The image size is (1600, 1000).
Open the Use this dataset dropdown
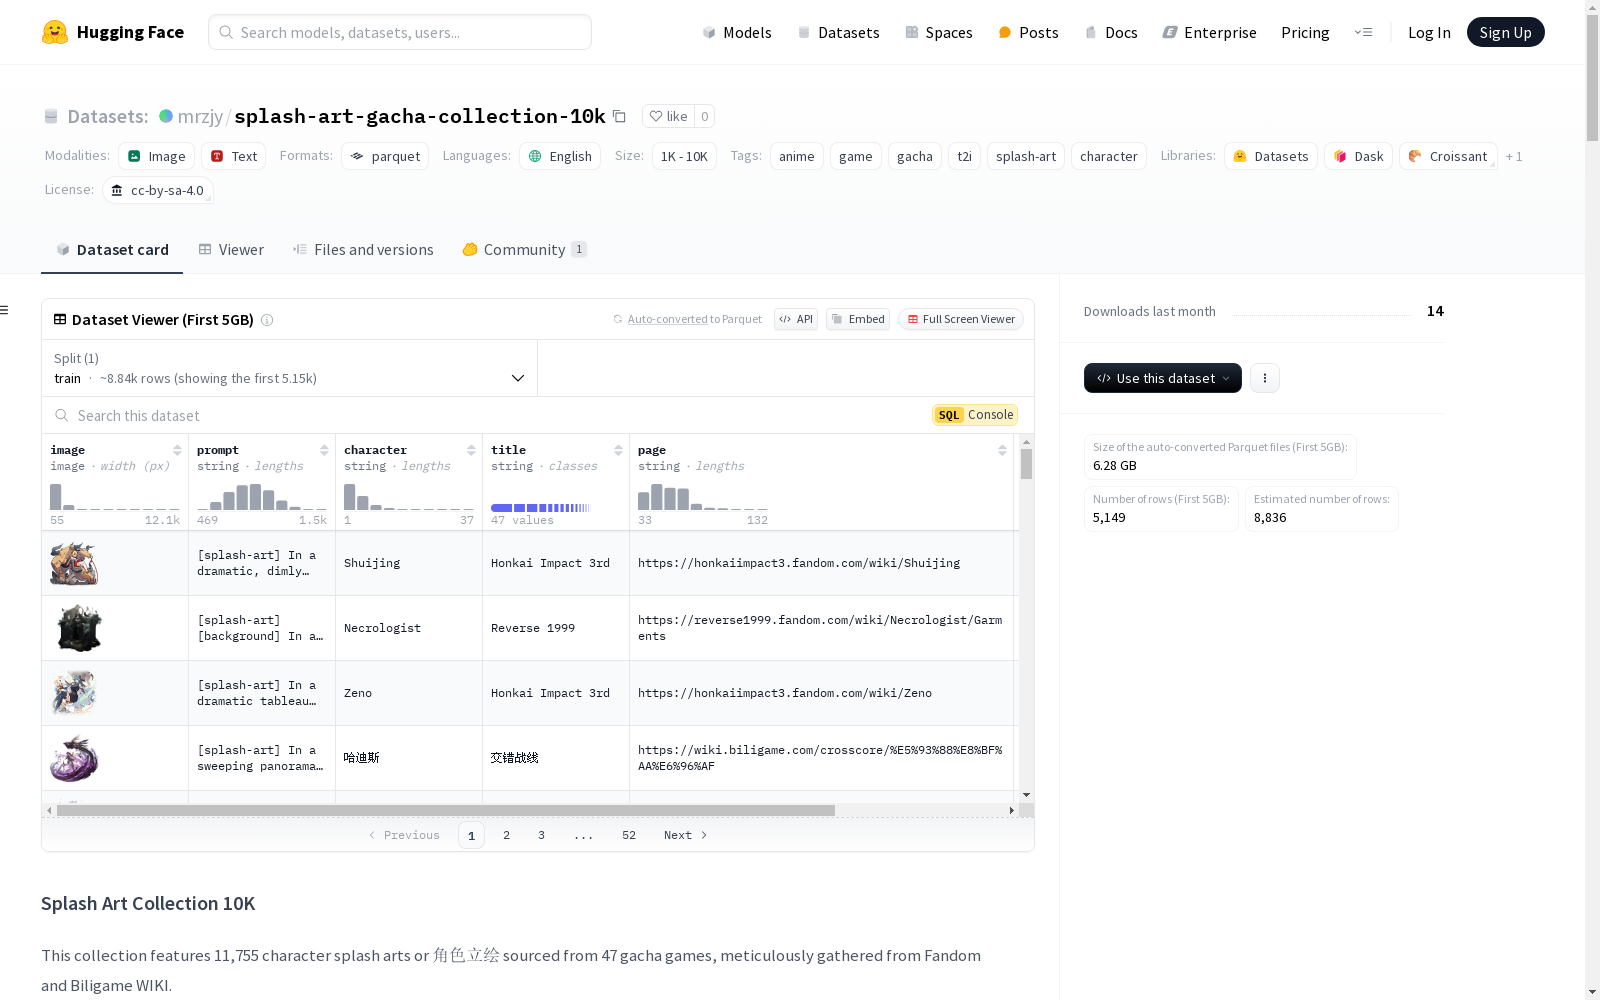[x=1162, y=378]
